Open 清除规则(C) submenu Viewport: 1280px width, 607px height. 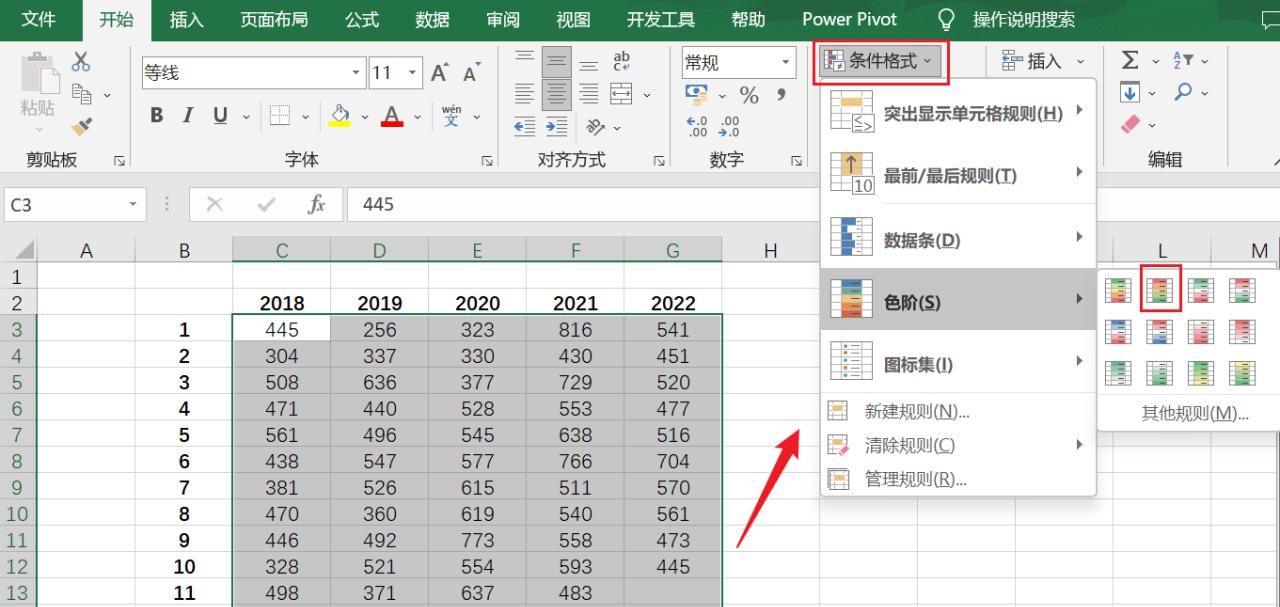pyautogui.click(x=958, y=445)
